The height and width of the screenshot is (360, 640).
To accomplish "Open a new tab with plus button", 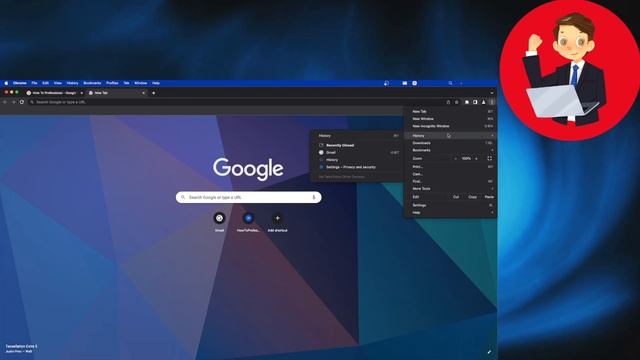I will coord(153,93).
